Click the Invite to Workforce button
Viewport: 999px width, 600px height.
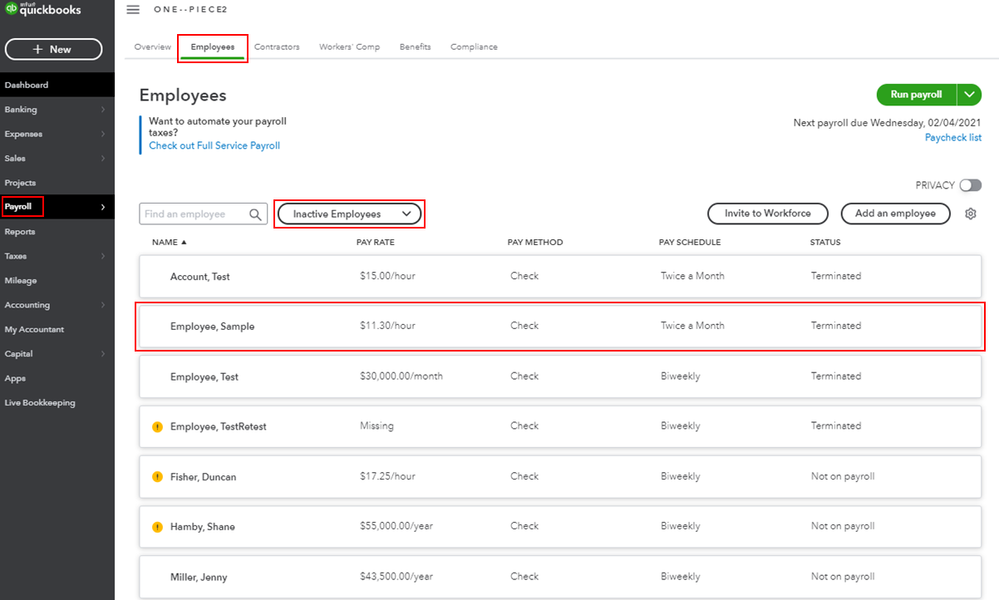point(767,213)
